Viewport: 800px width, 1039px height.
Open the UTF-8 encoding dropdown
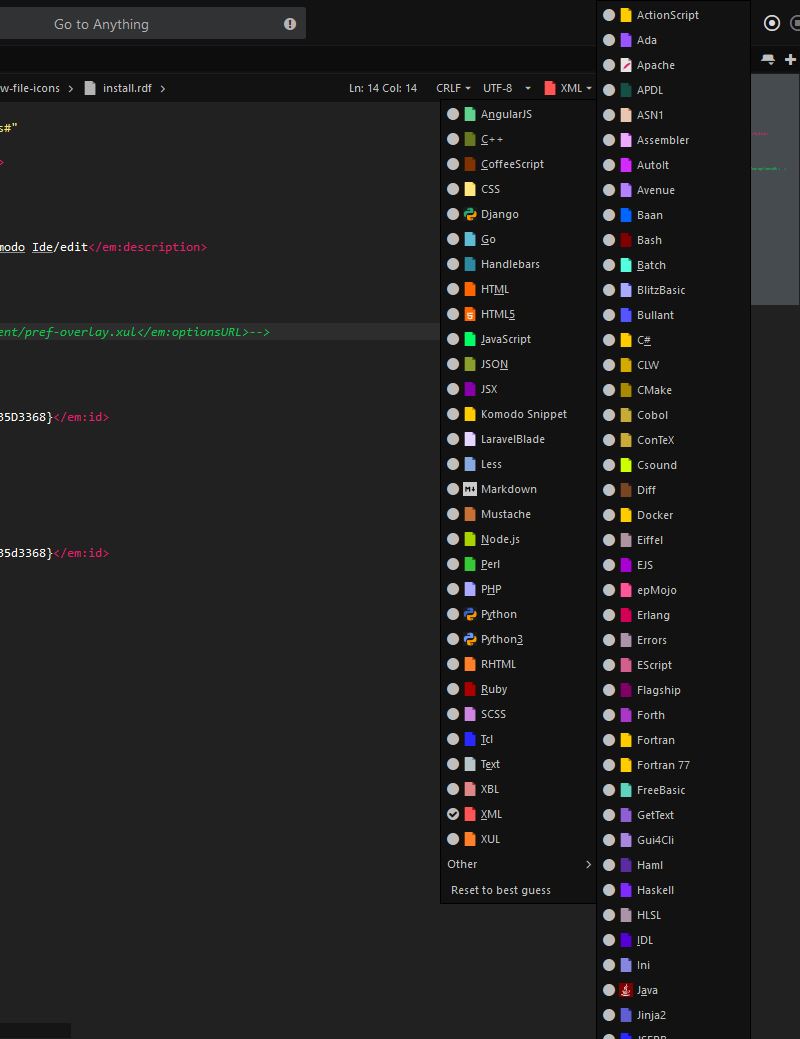coord(506,88)
